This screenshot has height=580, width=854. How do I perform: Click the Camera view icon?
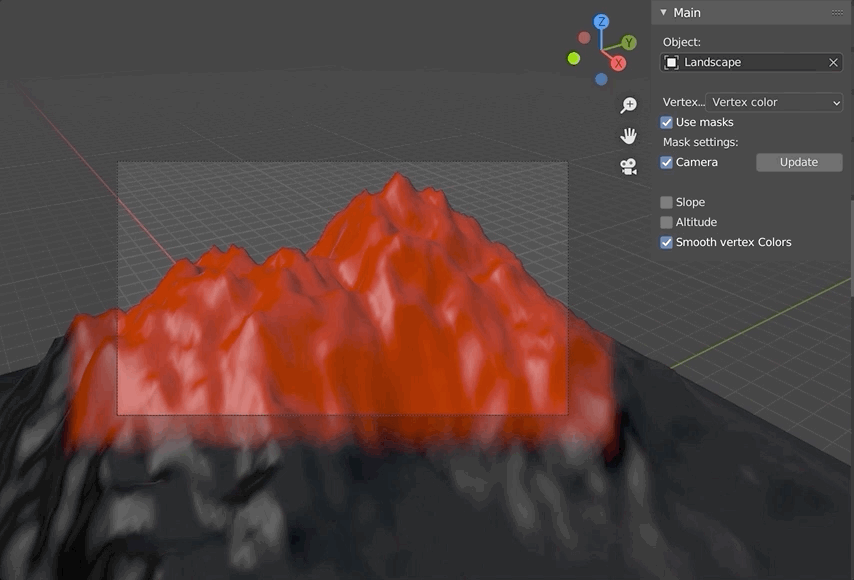point(629,166)
